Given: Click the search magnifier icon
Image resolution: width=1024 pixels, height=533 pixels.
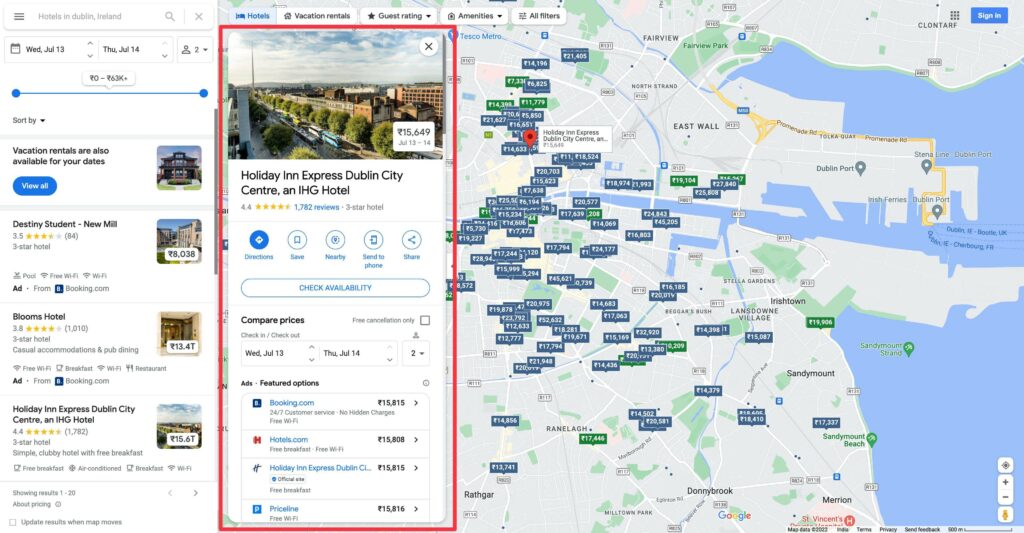Looking at the screenshot, I should (x=170, y=17).
